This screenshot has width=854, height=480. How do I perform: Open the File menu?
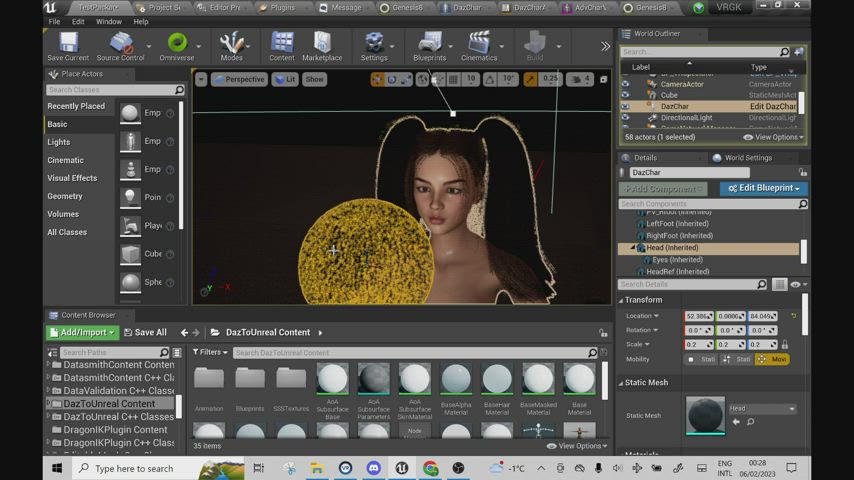pos(54,22)
